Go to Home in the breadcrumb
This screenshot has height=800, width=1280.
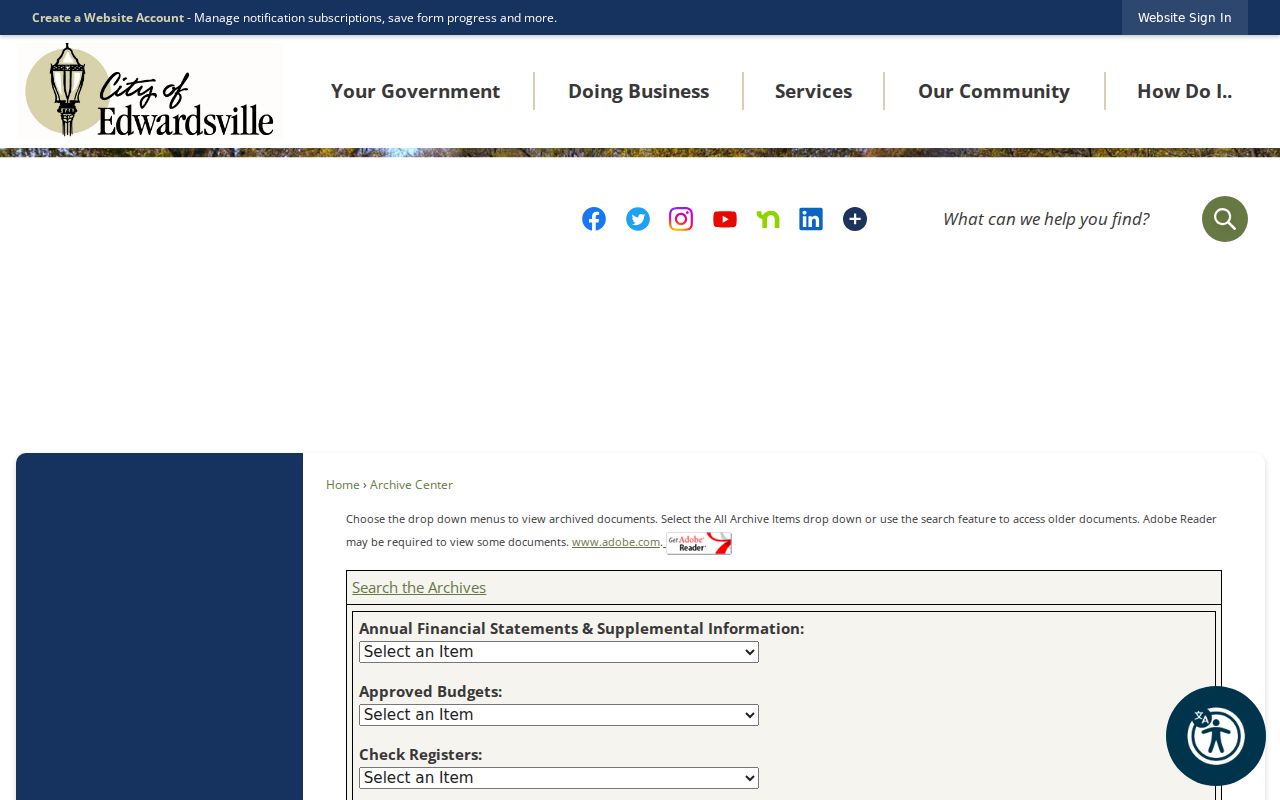(343, 485)
